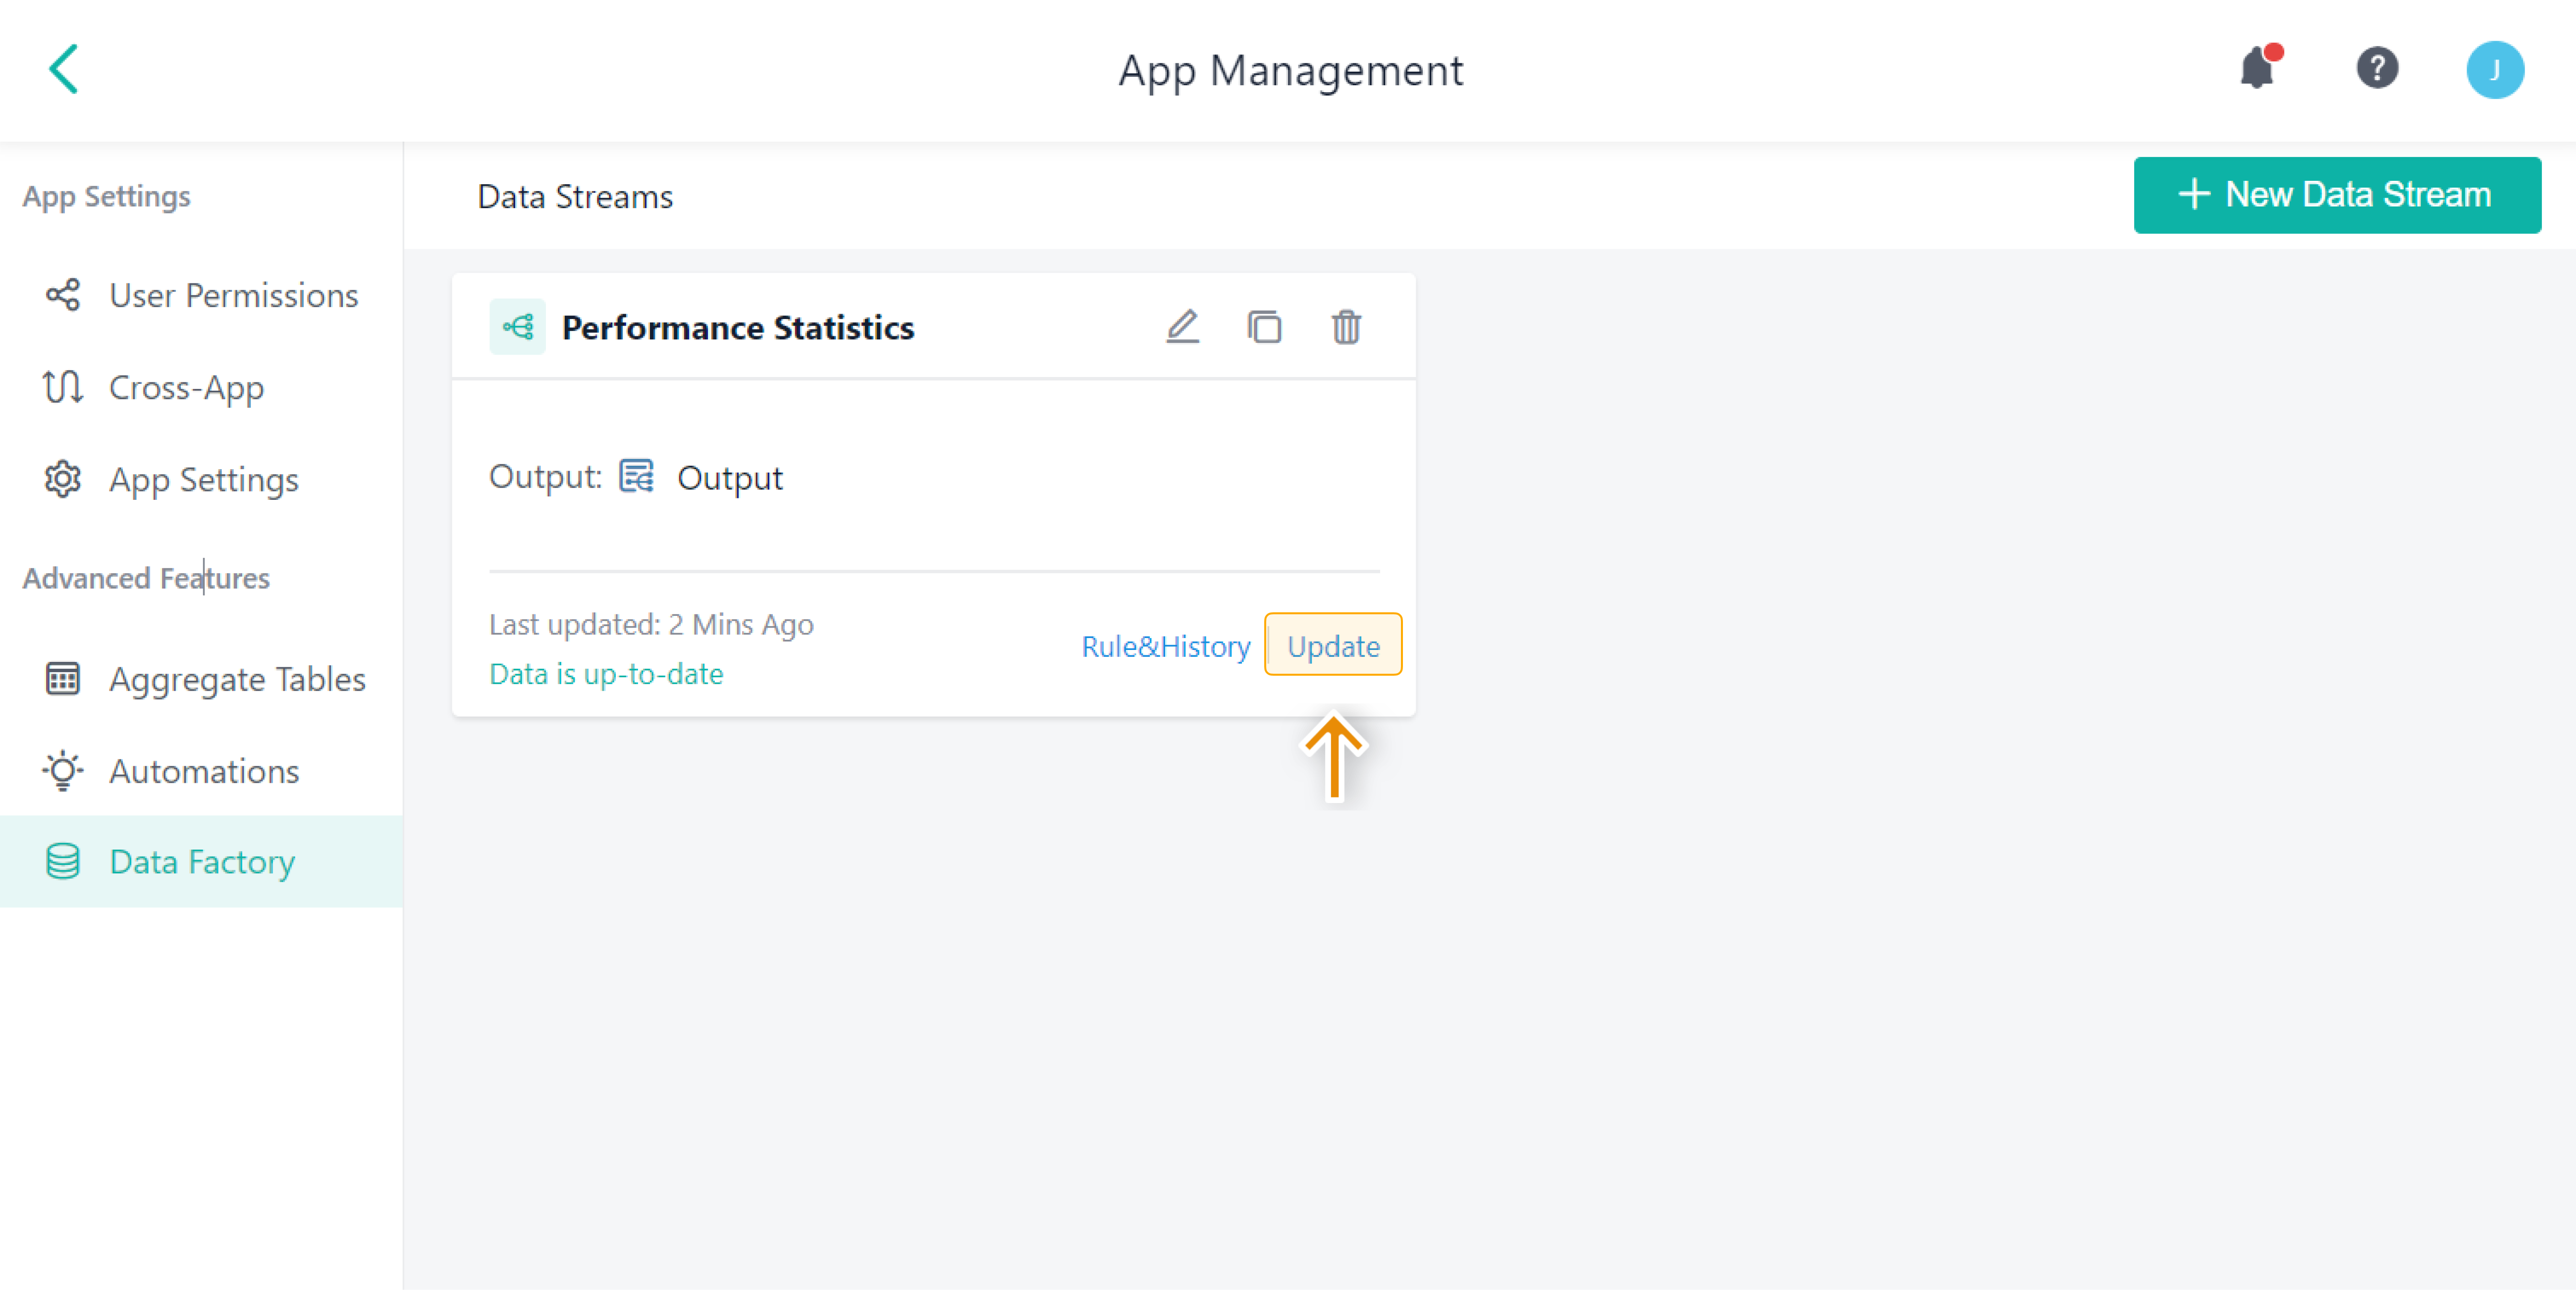Select Cross-App in sidebar

click(x=186, y=388)
